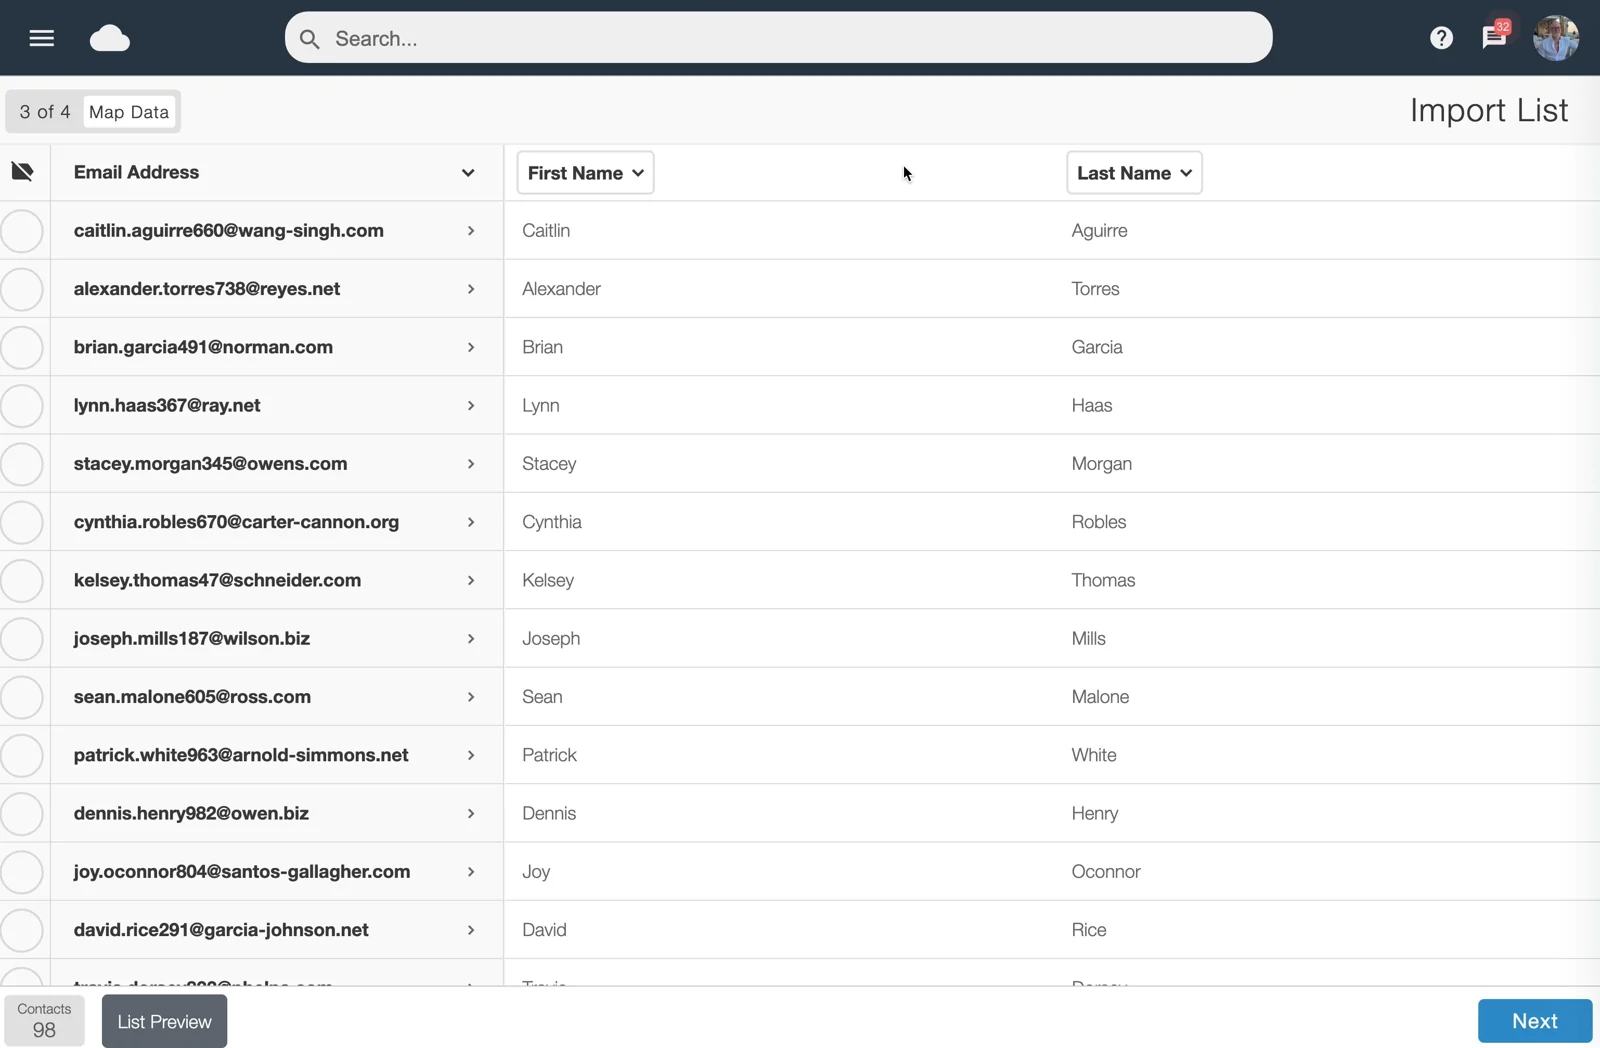The height and width of the screenshot is (1048, 1600).
Task: Expand the joseph.mills187 row chevron
Action: [x=471, y=639]
